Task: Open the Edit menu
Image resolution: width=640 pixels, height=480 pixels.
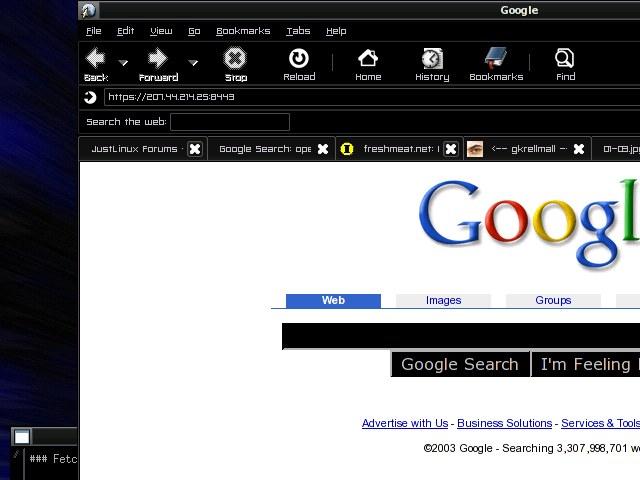Action: 125,31
